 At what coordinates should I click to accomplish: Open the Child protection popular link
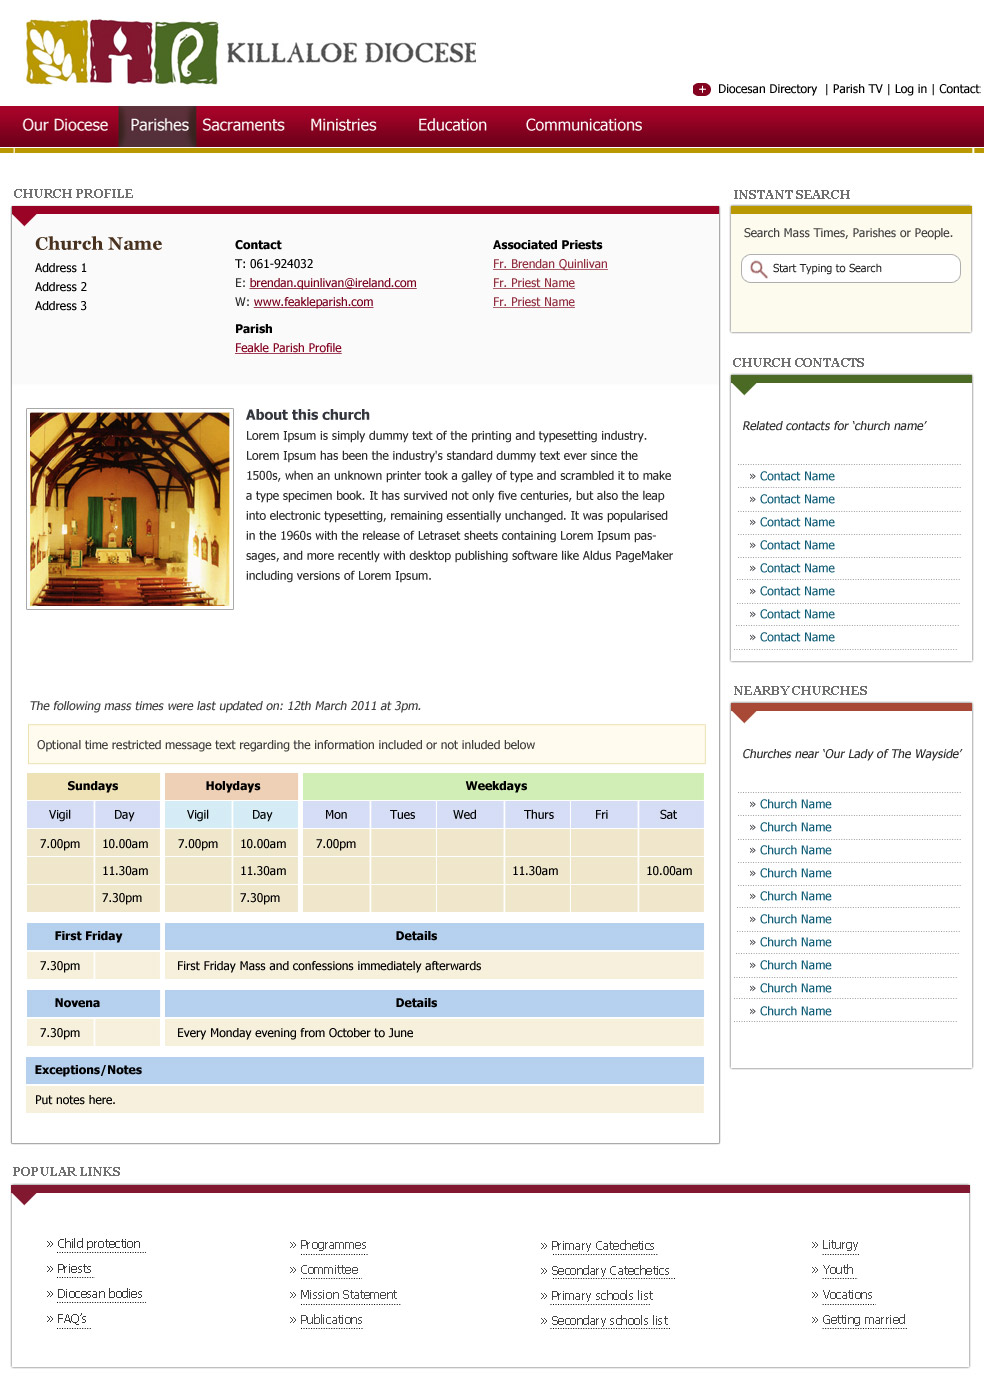(99, 1244)
